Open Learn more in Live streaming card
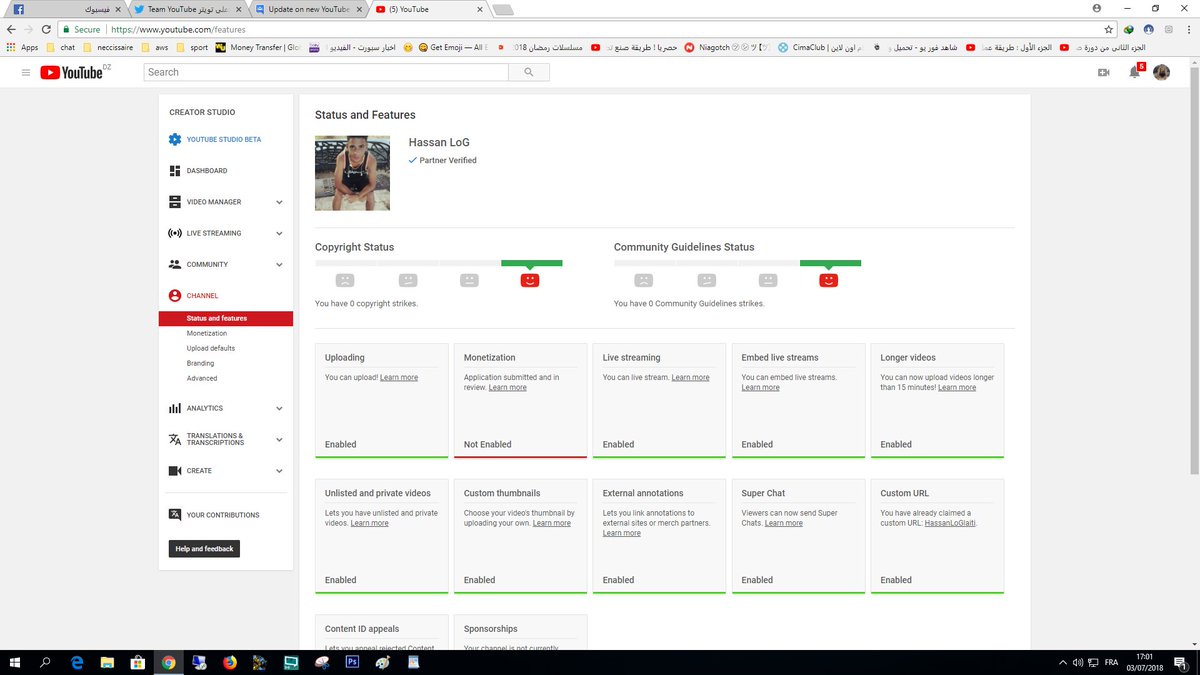 coord(691,377)
